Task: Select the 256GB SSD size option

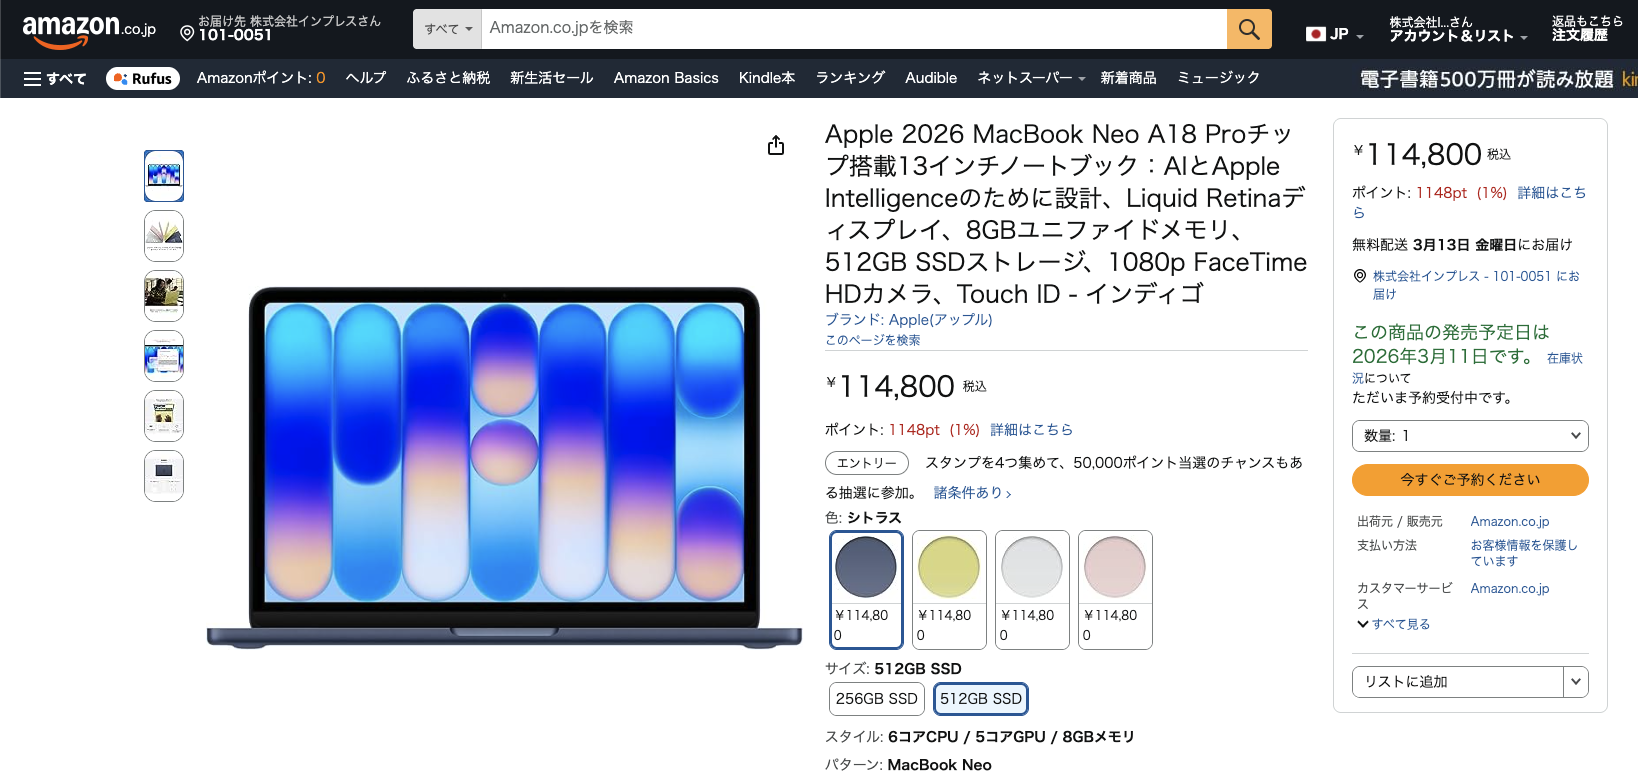Action: coord(877,699)
